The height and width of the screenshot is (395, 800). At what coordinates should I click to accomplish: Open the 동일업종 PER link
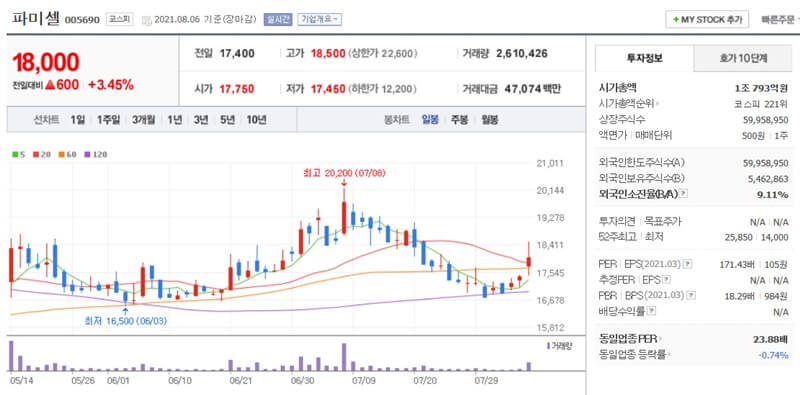point(628,339)
